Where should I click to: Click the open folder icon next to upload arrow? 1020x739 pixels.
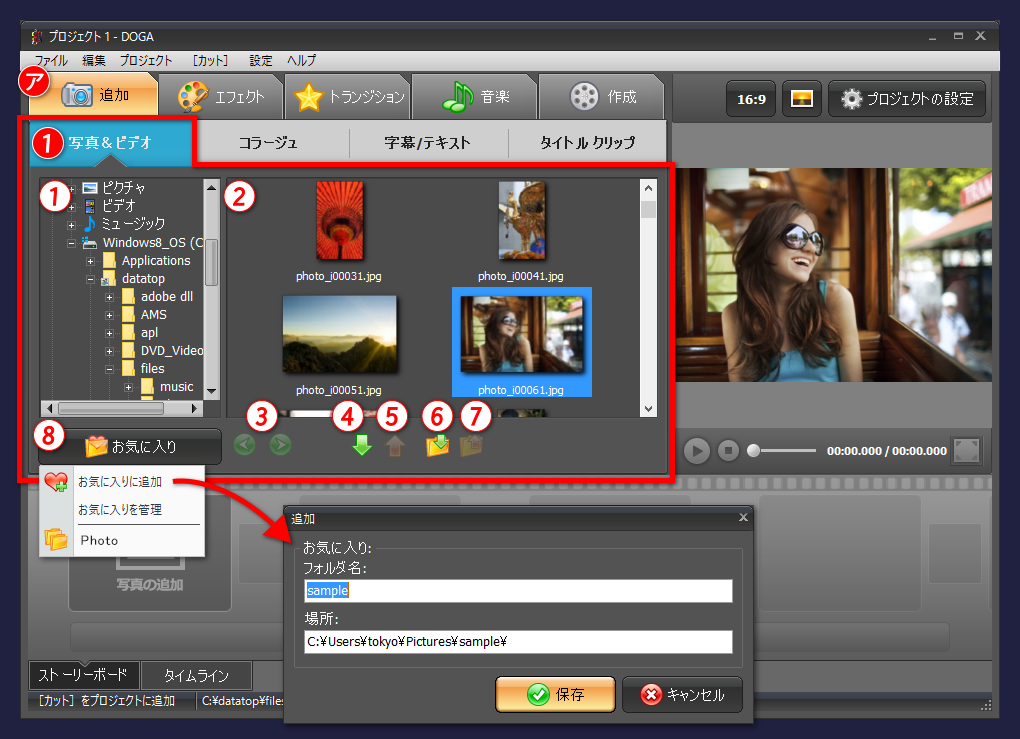437,446
